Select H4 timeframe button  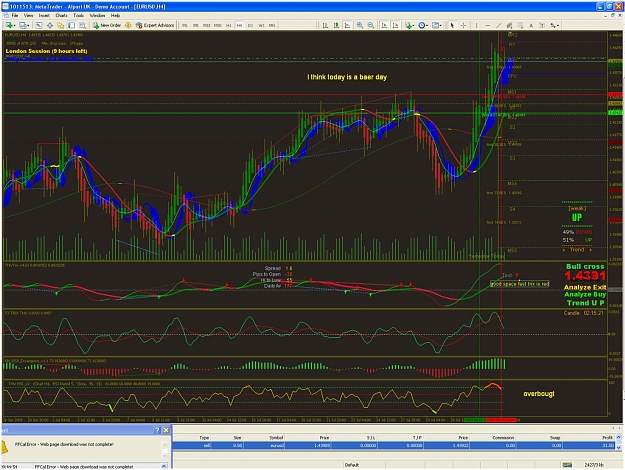tap(239, 25)
